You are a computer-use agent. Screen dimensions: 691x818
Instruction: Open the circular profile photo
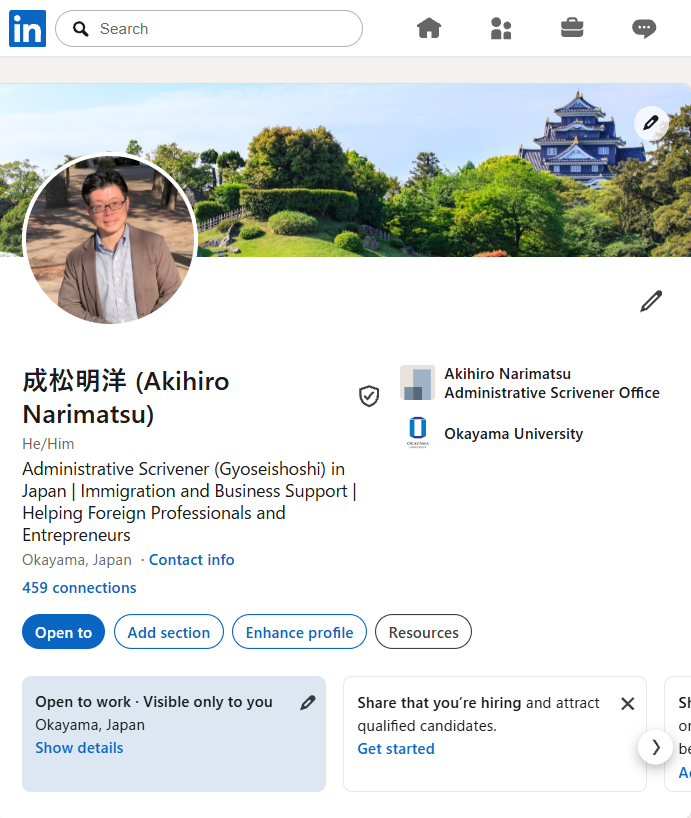tap(109, 239)
